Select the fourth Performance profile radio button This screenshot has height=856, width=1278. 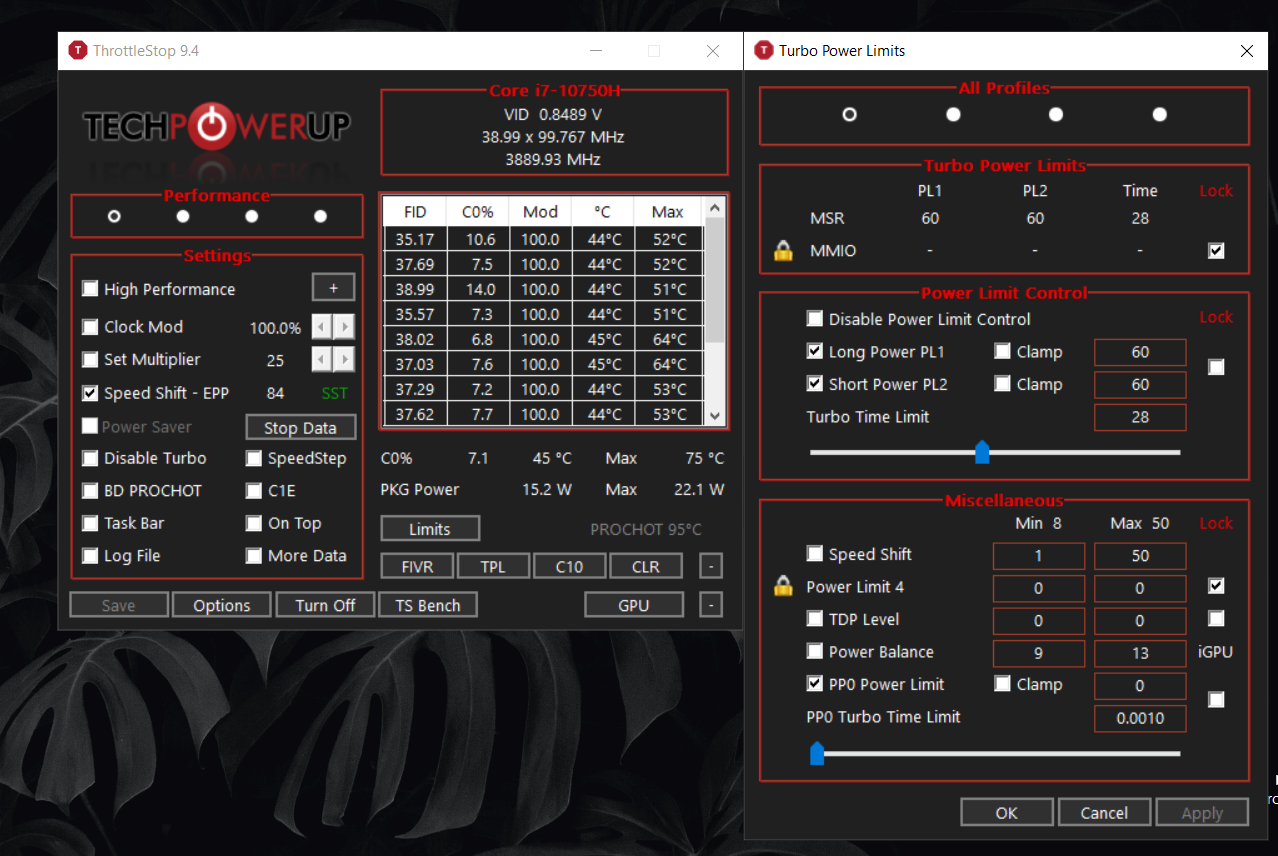[x=320, y=216]
